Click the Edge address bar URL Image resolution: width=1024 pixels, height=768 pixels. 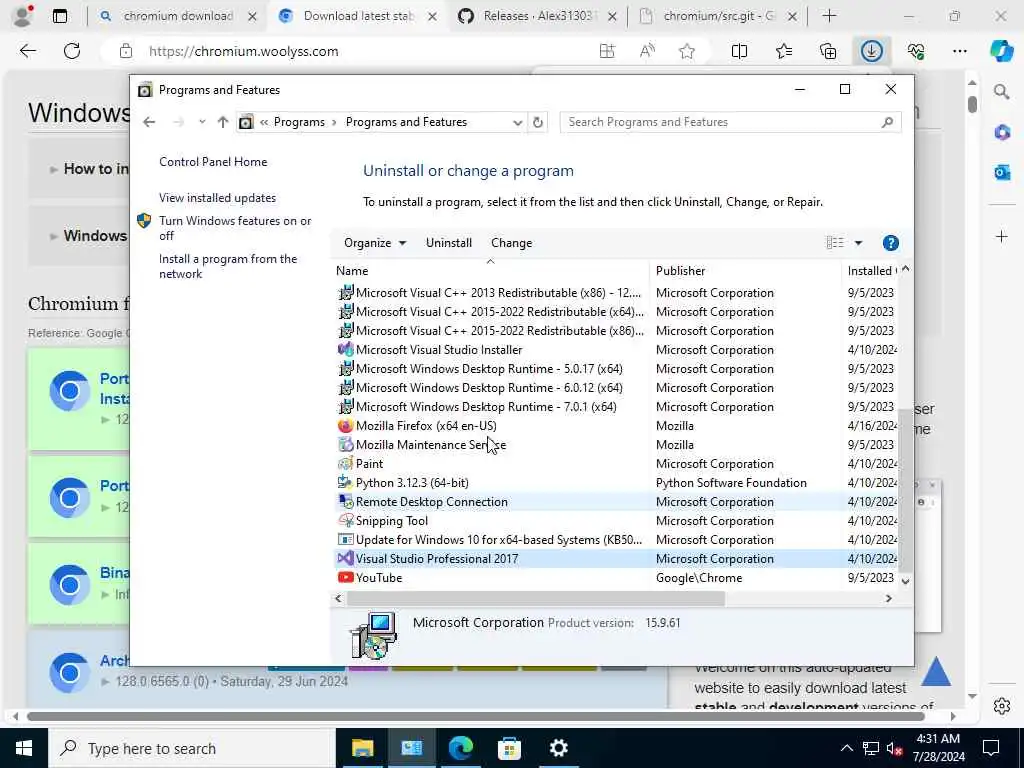[243, 52]
